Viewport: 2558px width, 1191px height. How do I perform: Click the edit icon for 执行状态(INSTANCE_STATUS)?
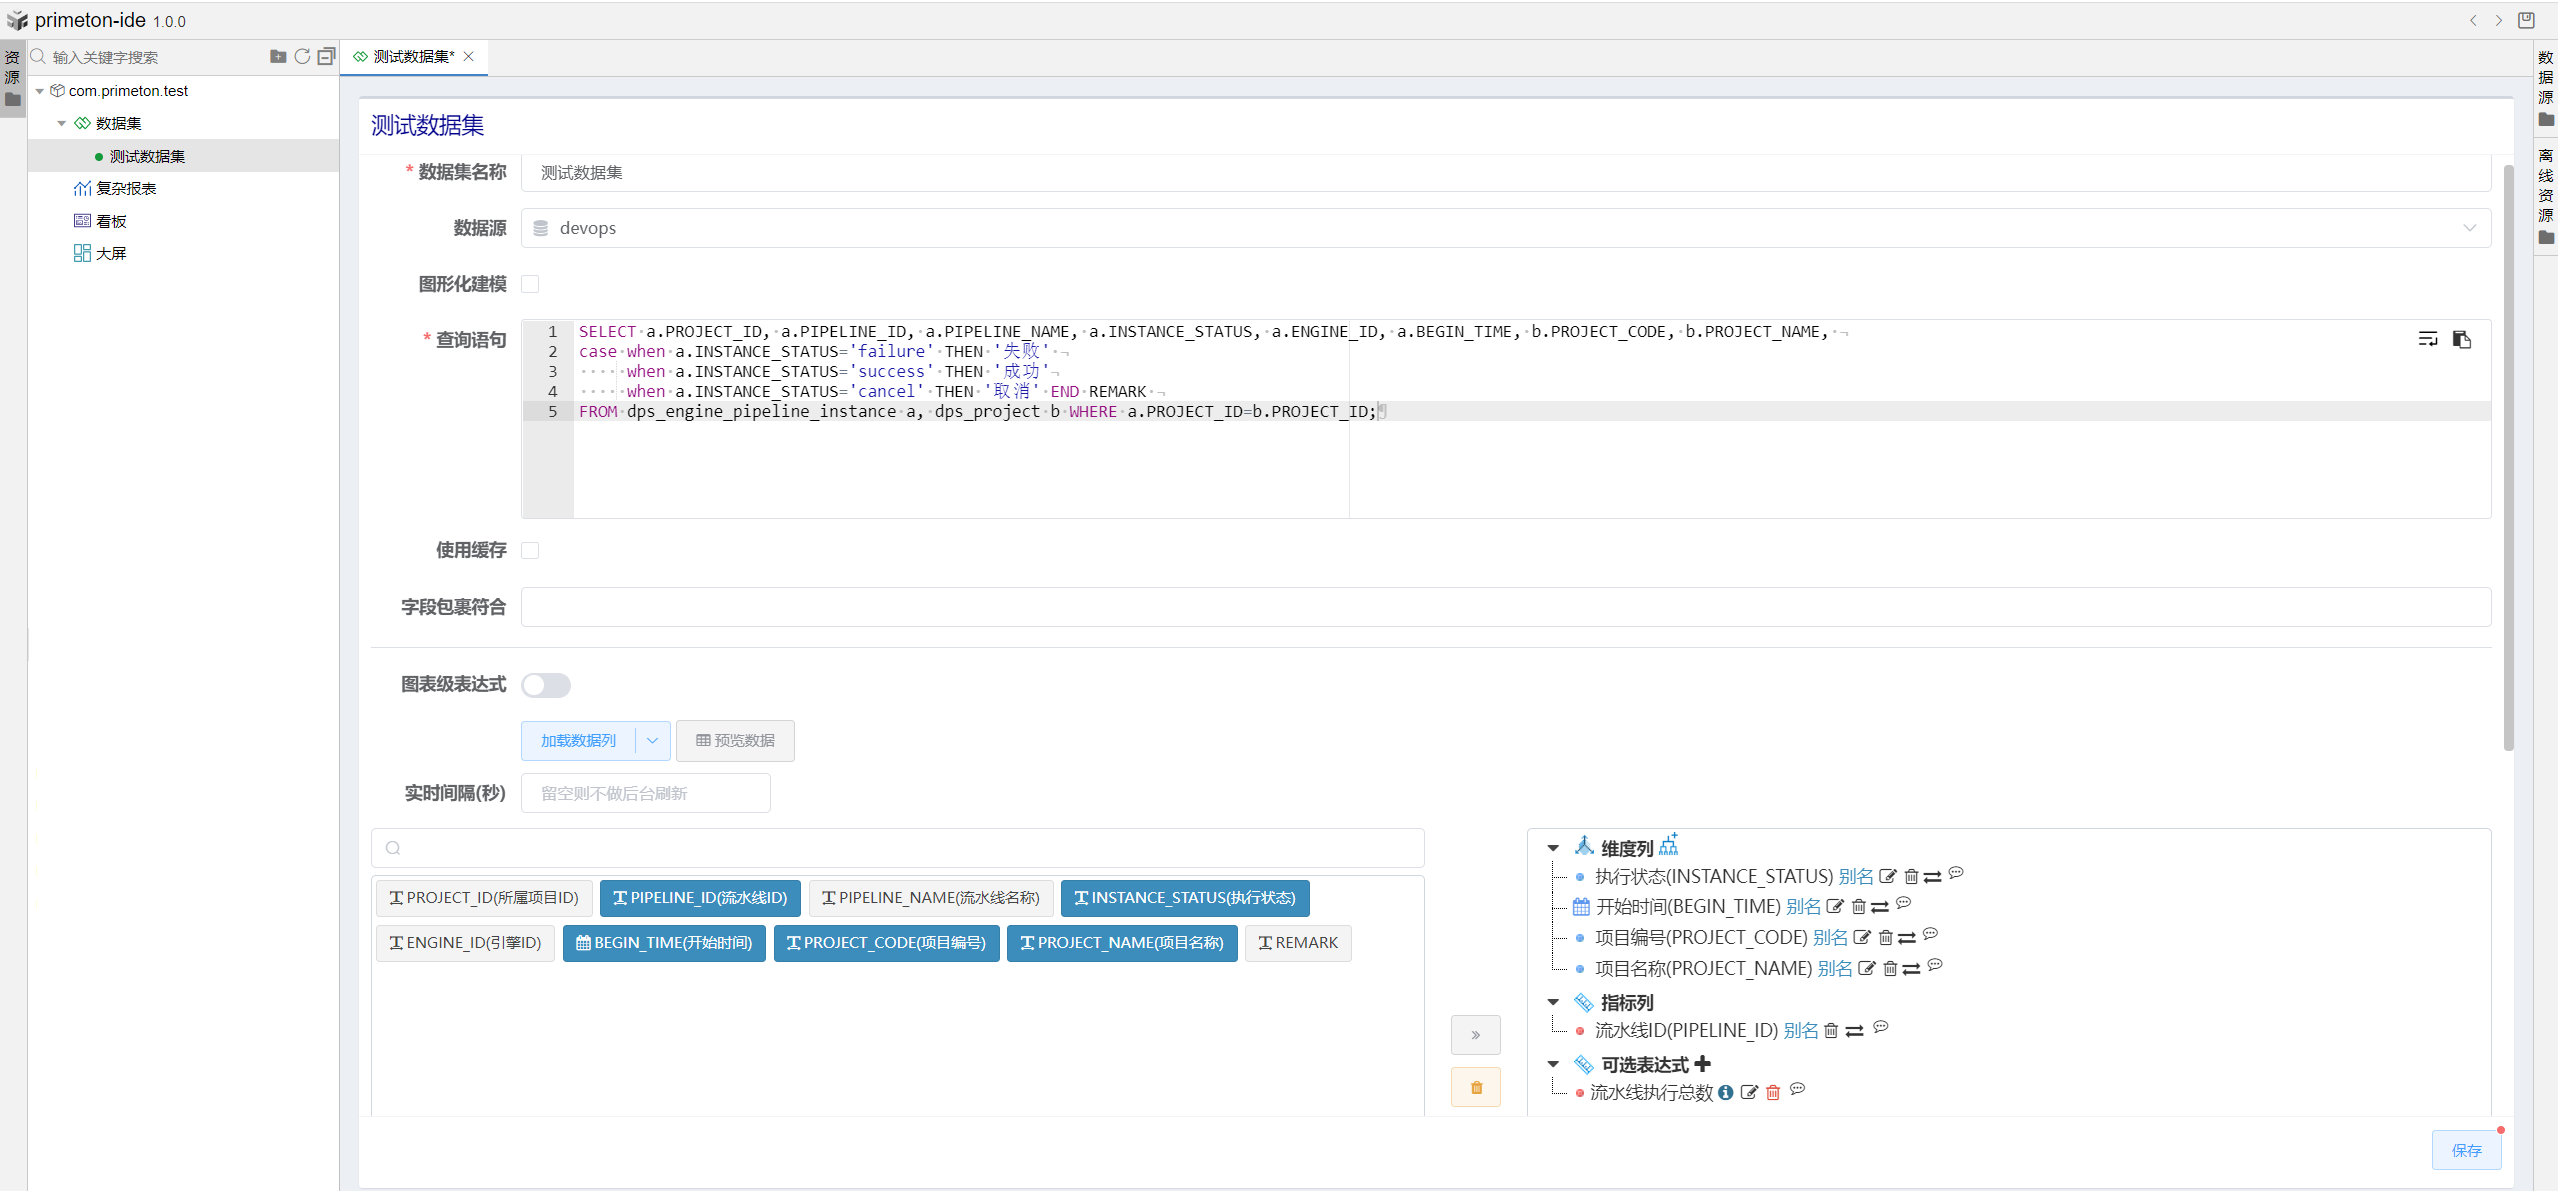pos(1887,877)
